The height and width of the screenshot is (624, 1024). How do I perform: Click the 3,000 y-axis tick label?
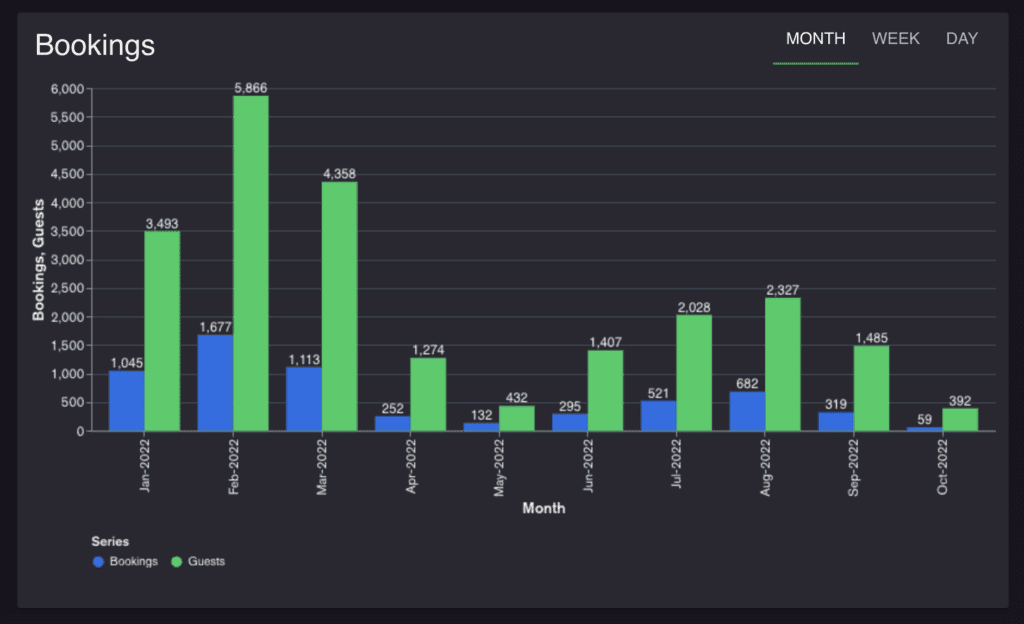[67, 260]
